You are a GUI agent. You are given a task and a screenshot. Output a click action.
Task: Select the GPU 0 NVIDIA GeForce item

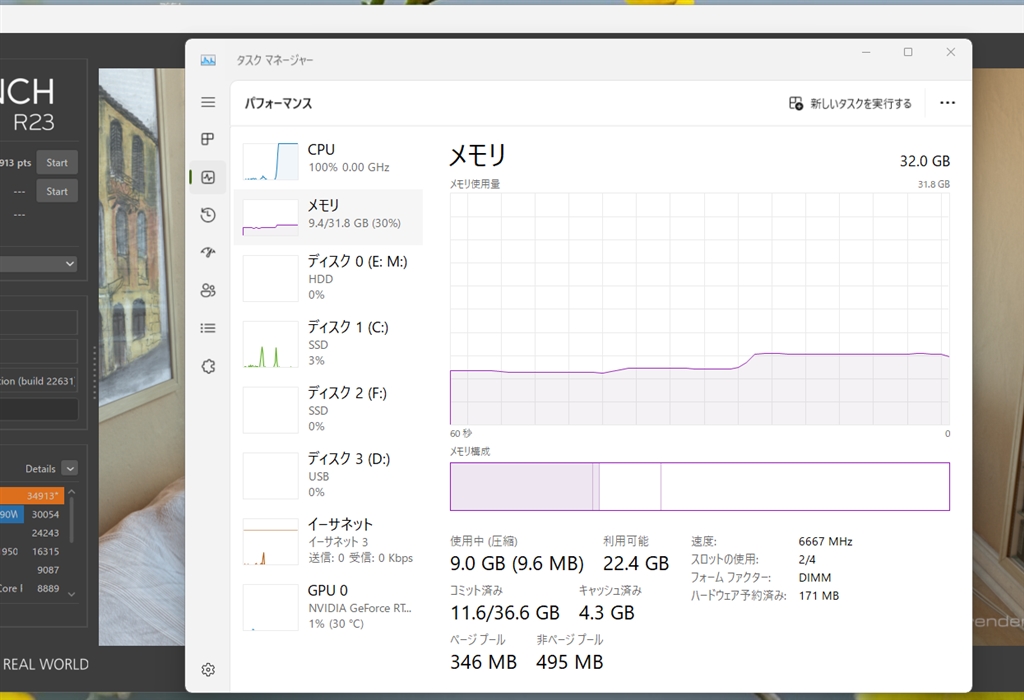pyautogui.click(x=328, y=607)
